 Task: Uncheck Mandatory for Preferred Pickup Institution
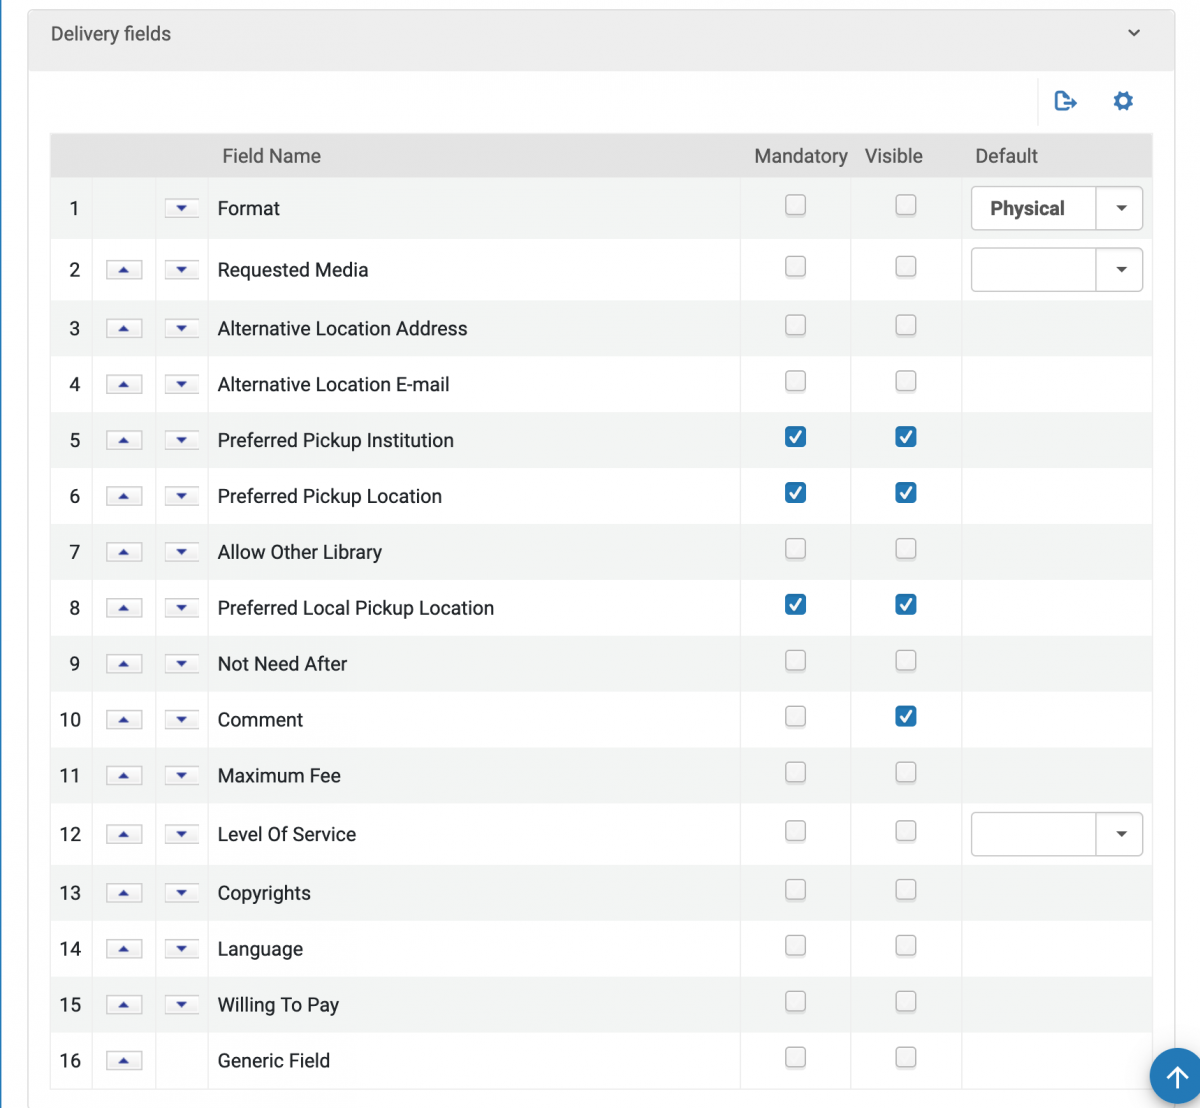click(x=795, y=437)
